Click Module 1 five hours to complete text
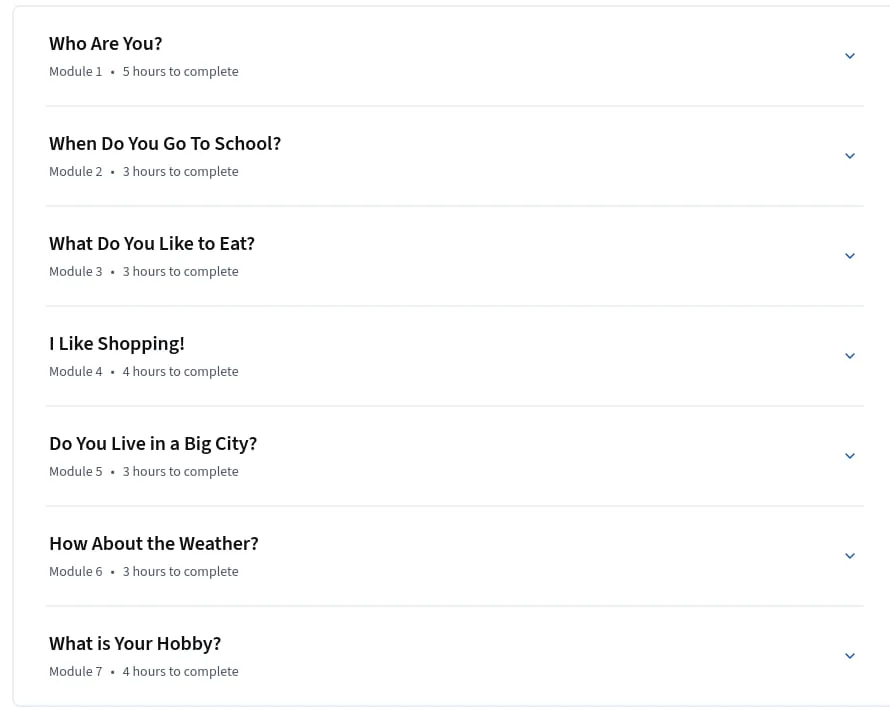 pos(144,71)
